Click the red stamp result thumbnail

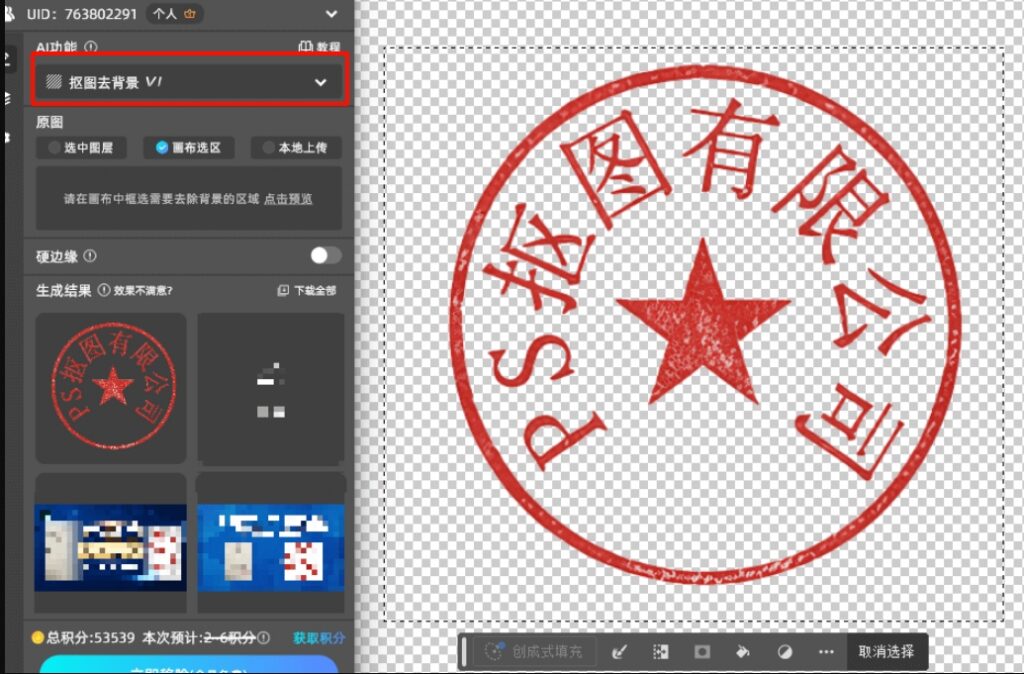(x=110, y=388)
